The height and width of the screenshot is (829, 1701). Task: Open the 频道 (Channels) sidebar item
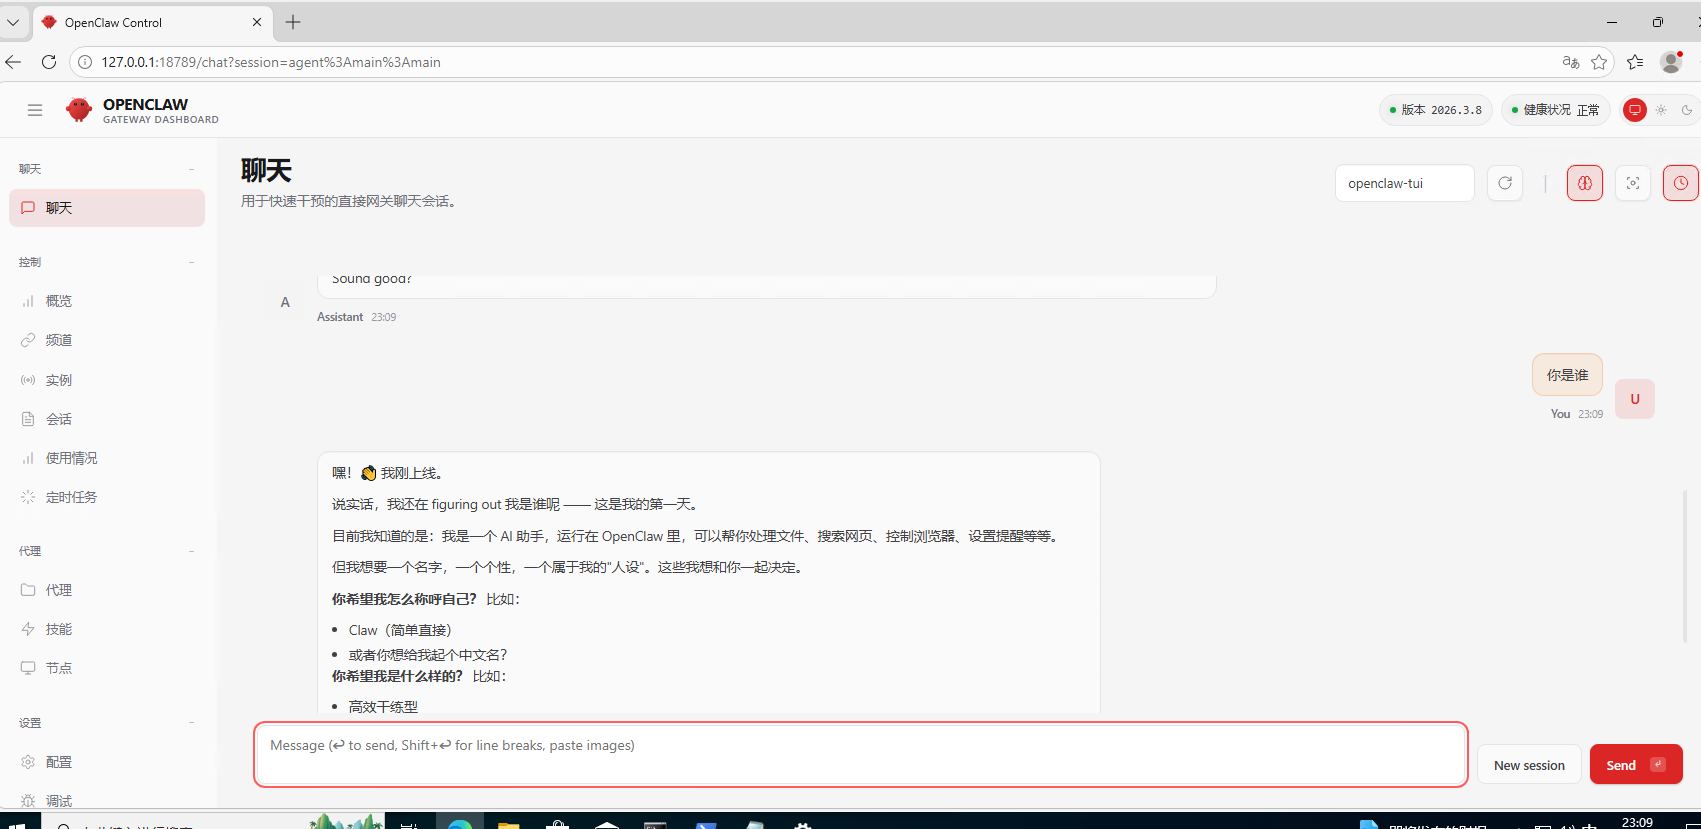coord(59,340)
